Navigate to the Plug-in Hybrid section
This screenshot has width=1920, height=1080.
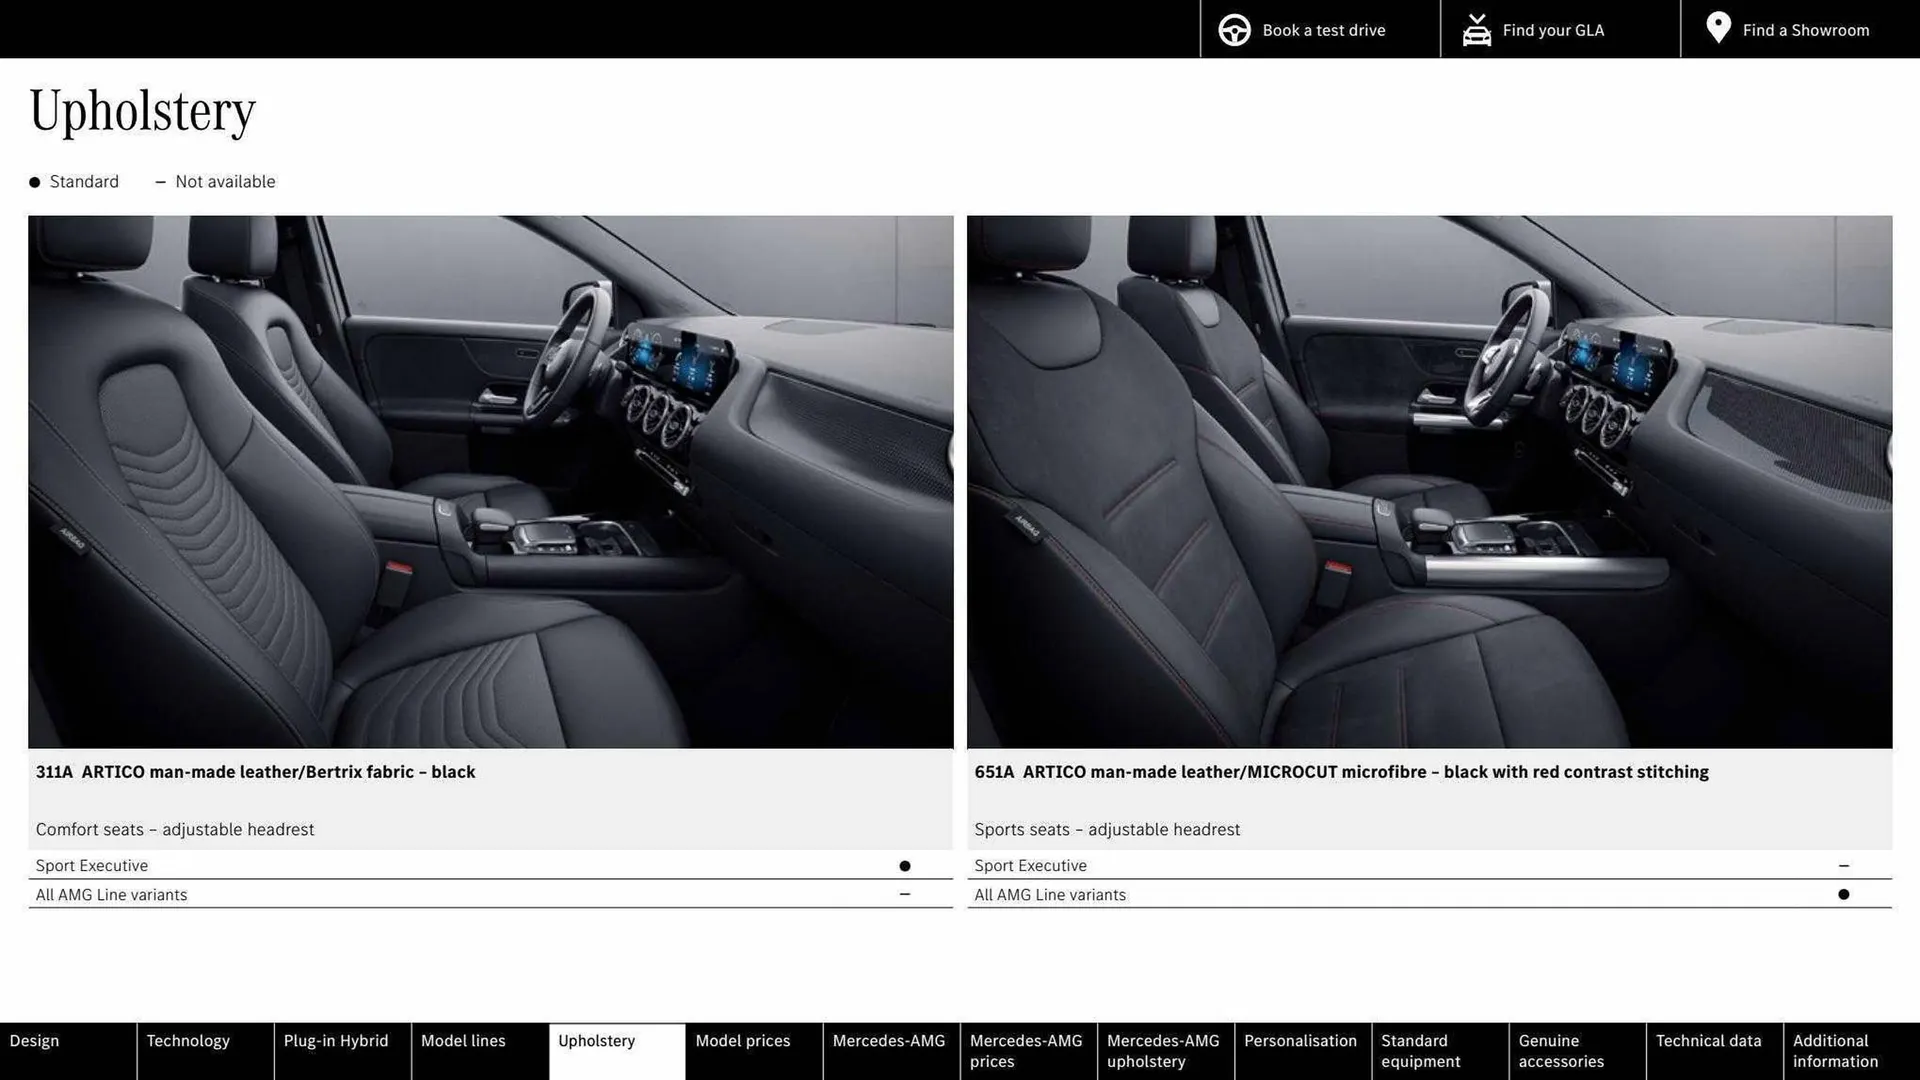pos(335,1040)
